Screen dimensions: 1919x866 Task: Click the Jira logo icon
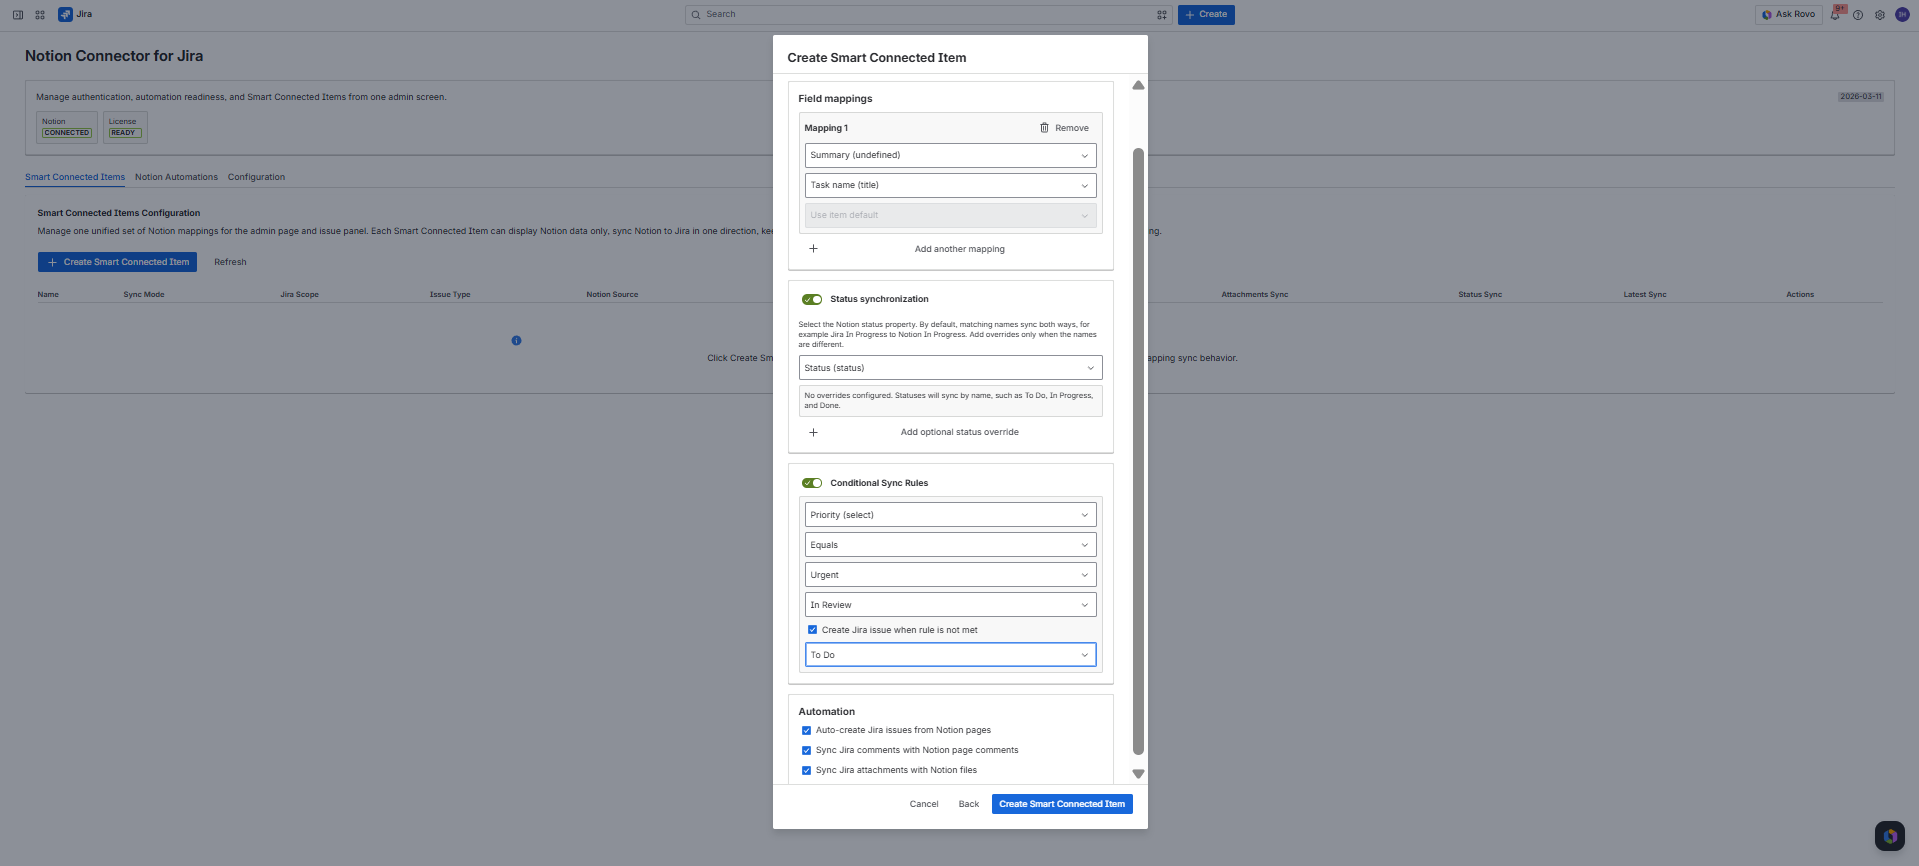click(x=65, y=14)
